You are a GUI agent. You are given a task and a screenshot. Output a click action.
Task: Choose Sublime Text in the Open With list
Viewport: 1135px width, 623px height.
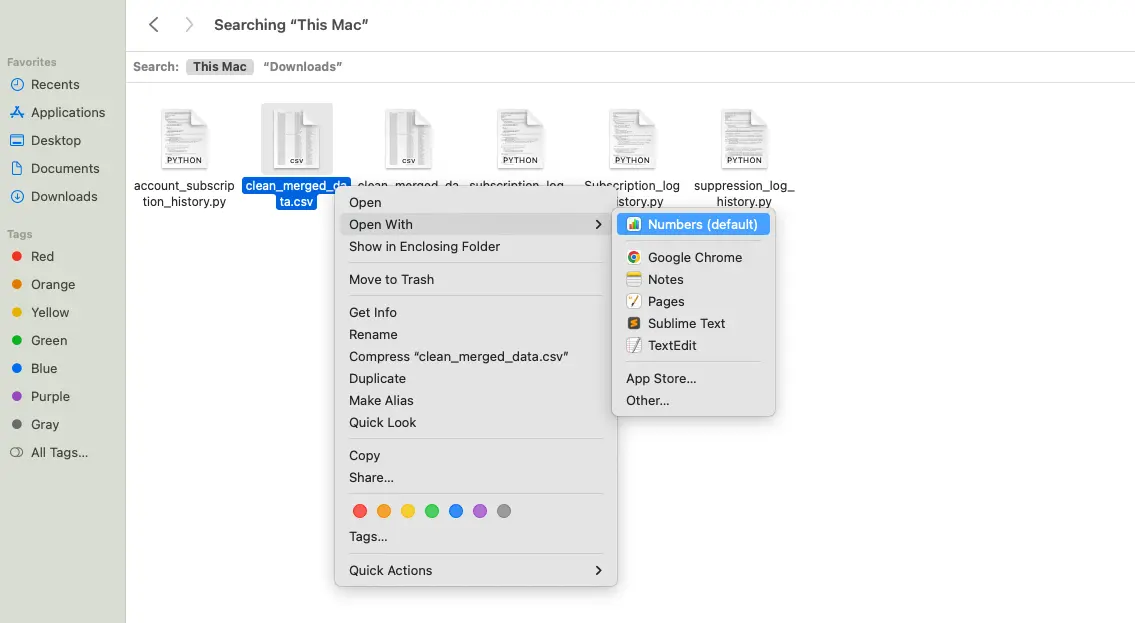point(686,323)
